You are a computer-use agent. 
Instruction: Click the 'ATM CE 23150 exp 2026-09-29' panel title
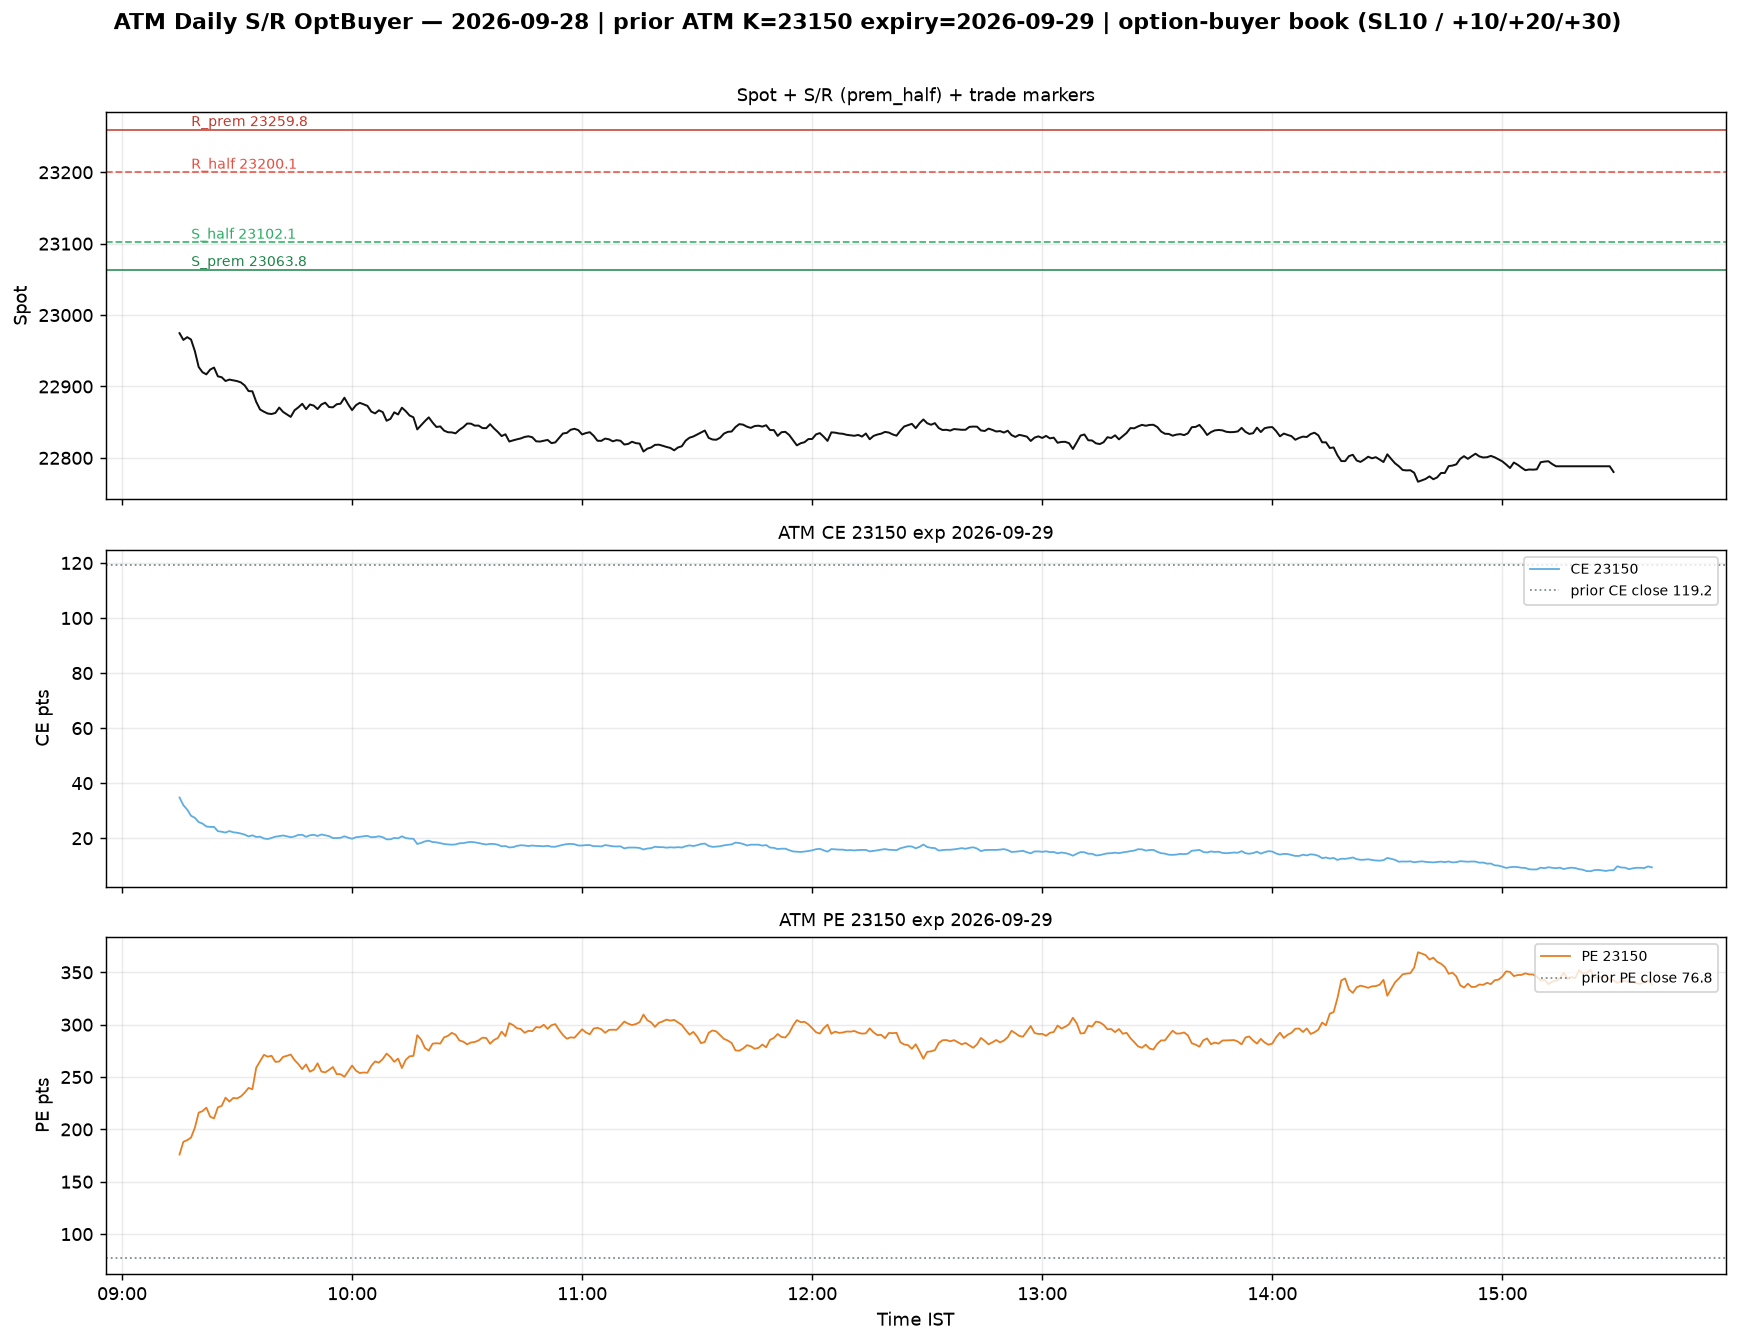pyautogui.click(x=915, y=533)
